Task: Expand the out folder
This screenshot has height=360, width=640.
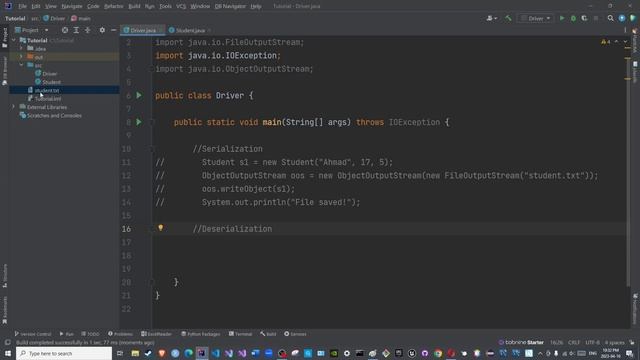Action: (x=21, y=57)
